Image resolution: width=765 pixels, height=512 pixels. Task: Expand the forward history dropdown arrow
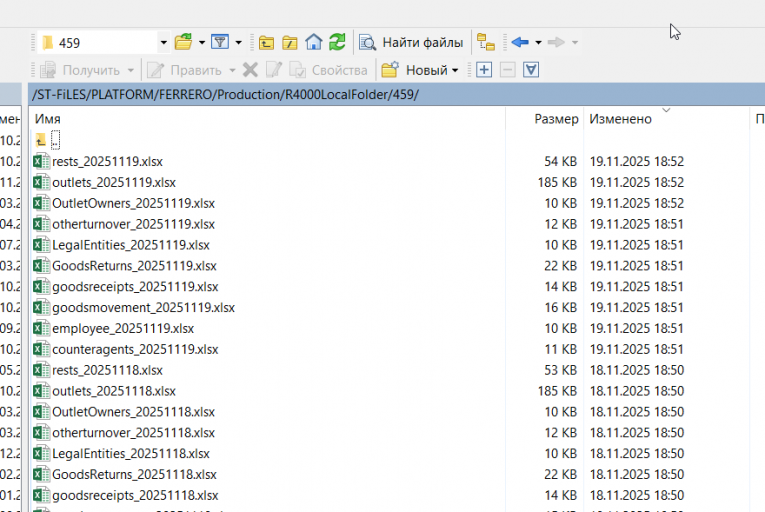(575, 42)
